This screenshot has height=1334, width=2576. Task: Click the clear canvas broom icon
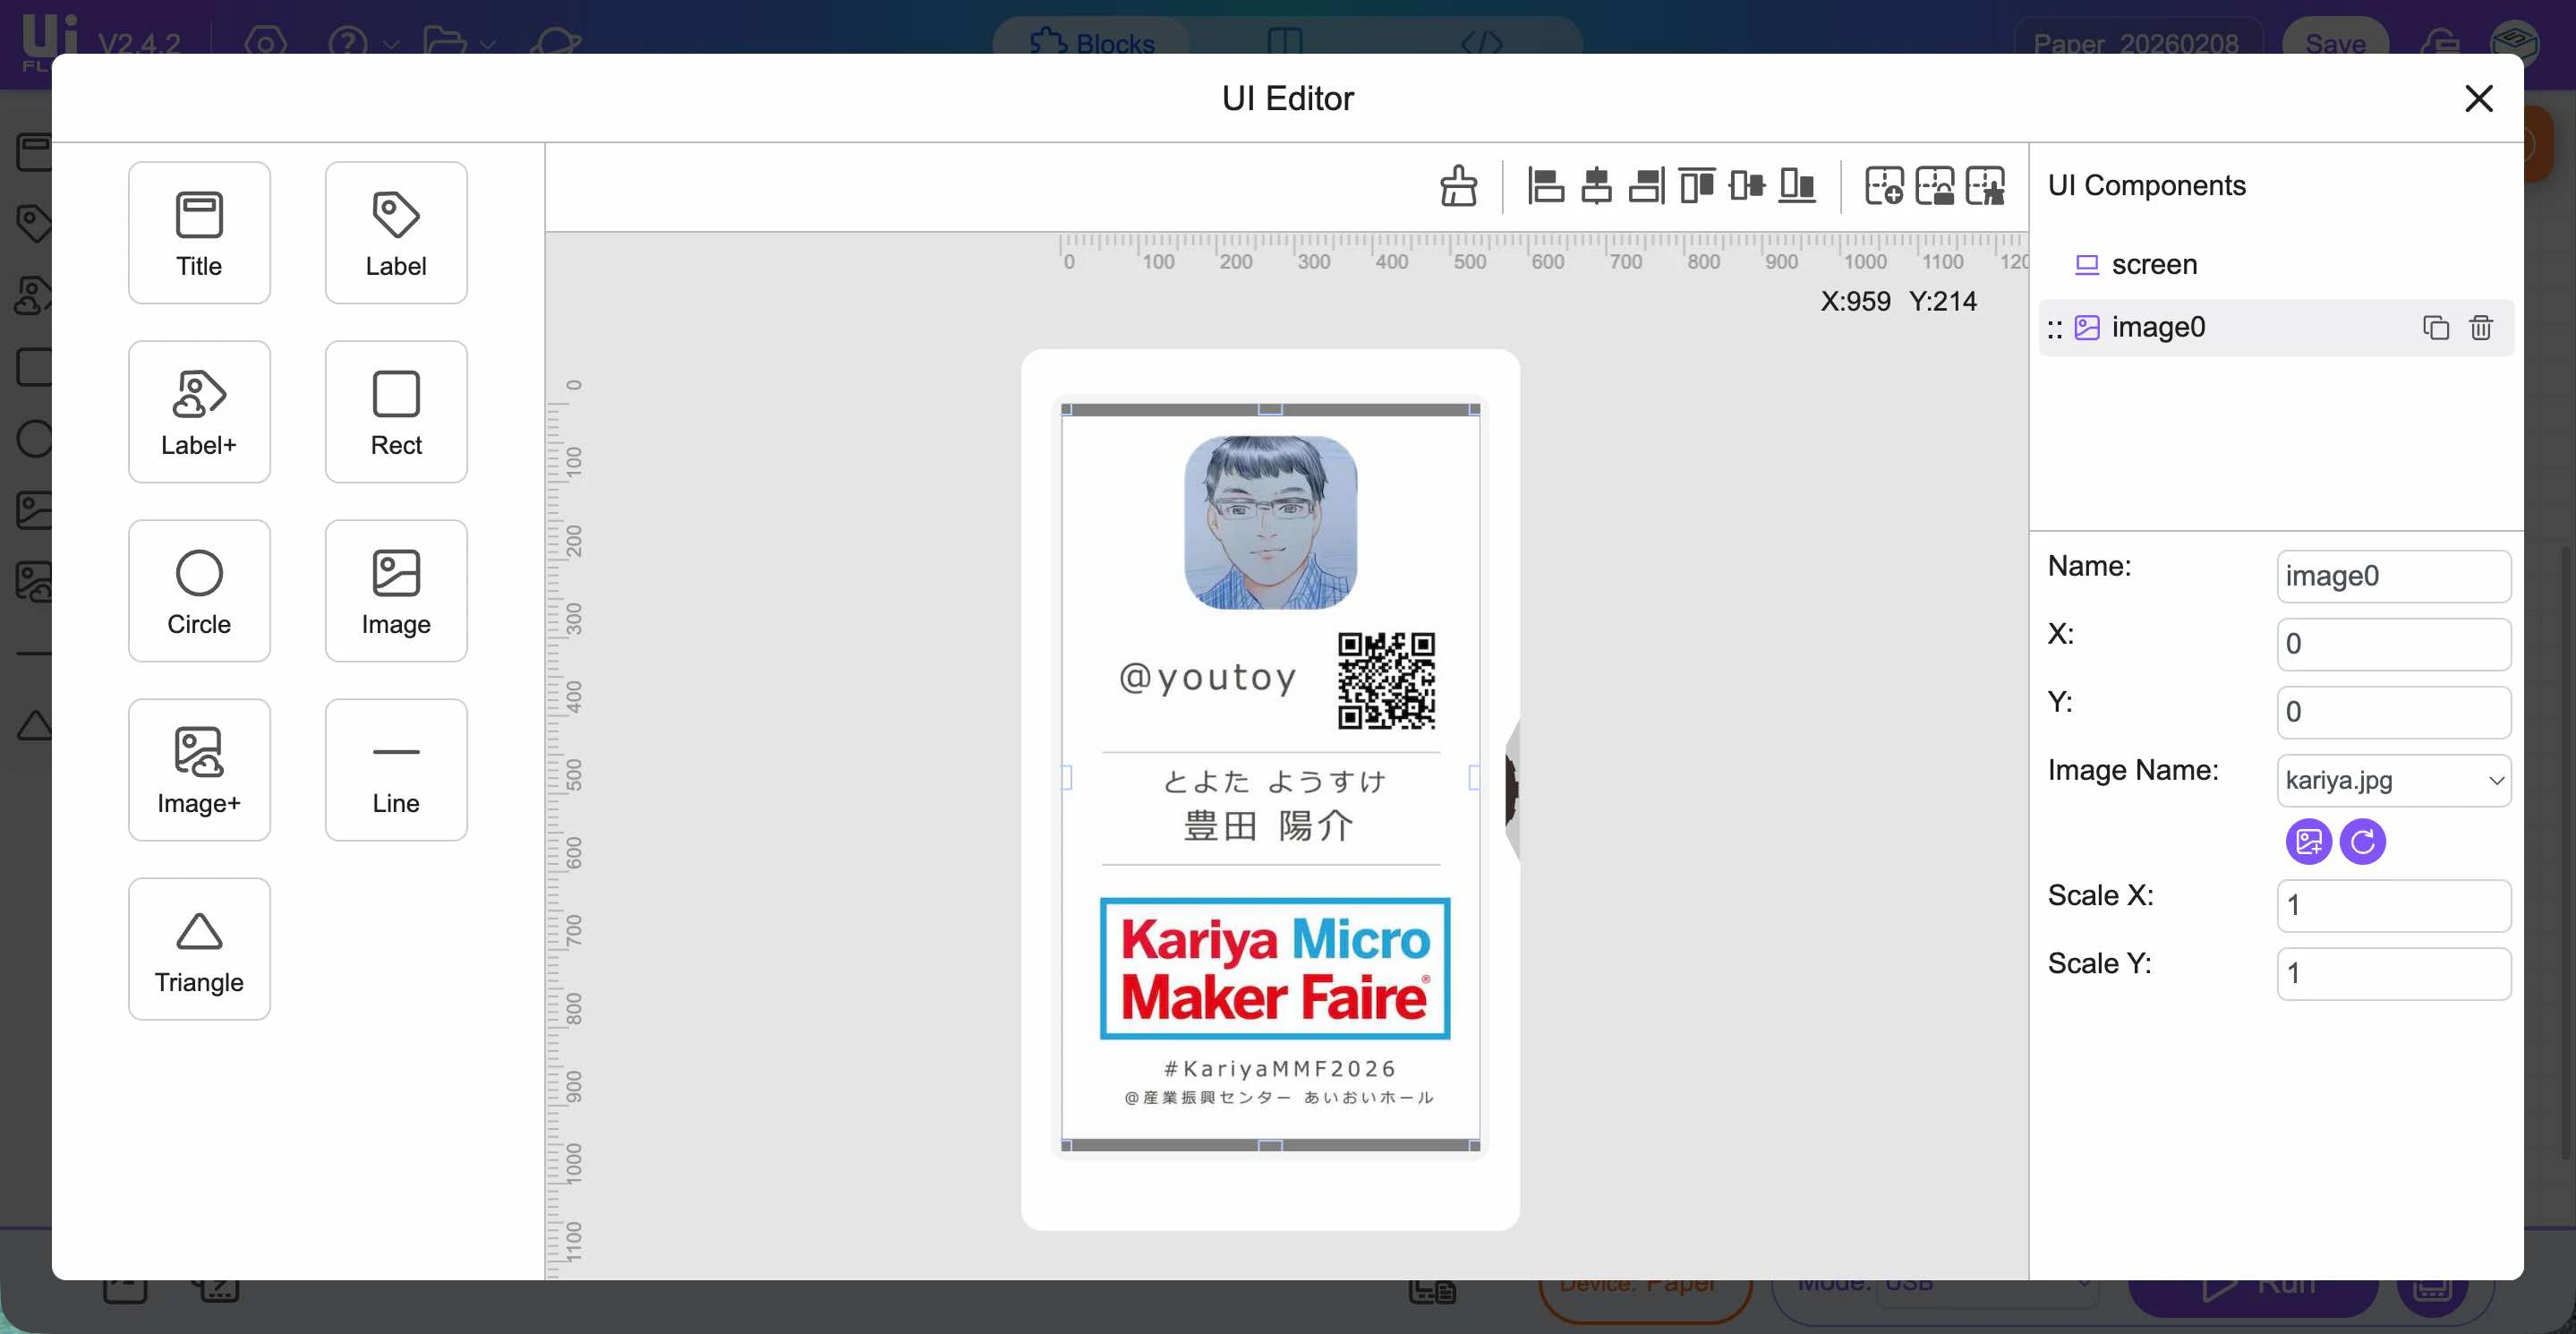click(x=1459, y=186)
